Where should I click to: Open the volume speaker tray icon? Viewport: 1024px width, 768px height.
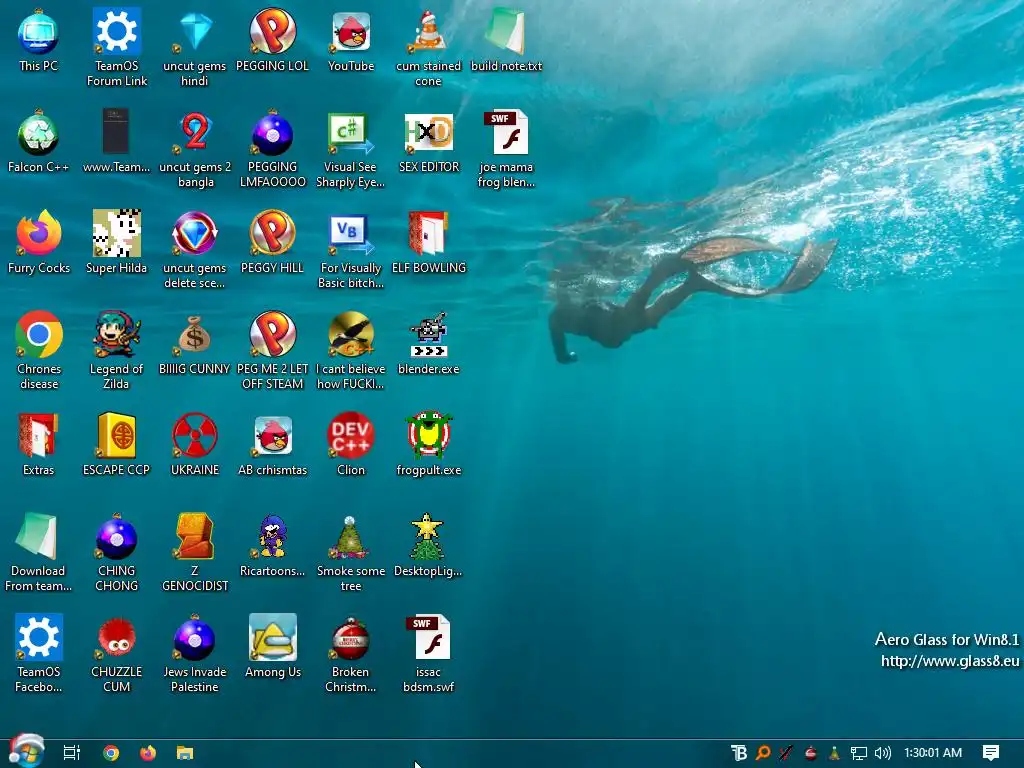pos(882,753)
